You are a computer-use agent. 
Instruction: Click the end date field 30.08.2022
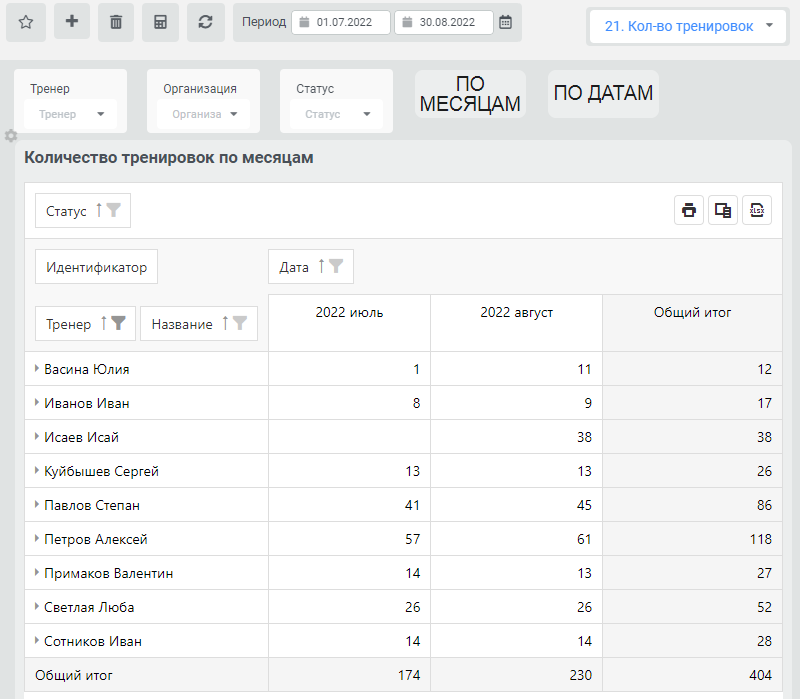[444, 22]
